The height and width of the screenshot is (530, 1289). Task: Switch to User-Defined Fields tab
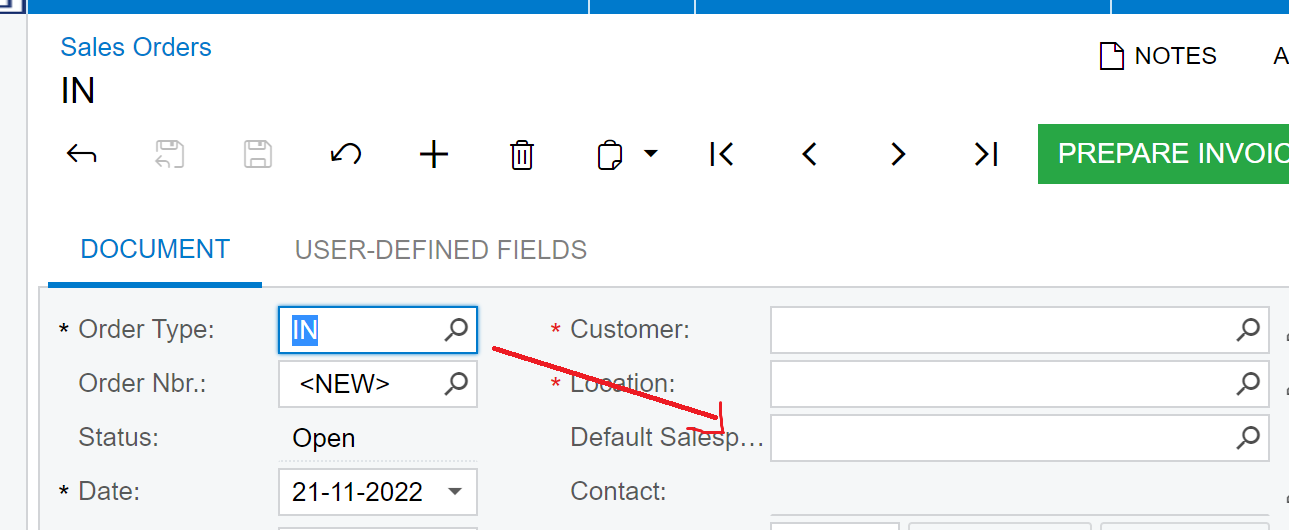441,249
